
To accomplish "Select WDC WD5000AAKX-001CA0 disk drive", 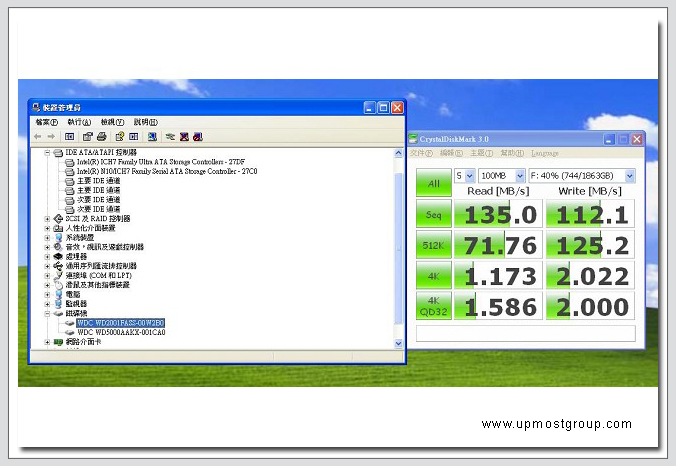I will pyautogui.click(x=121, y=332).
